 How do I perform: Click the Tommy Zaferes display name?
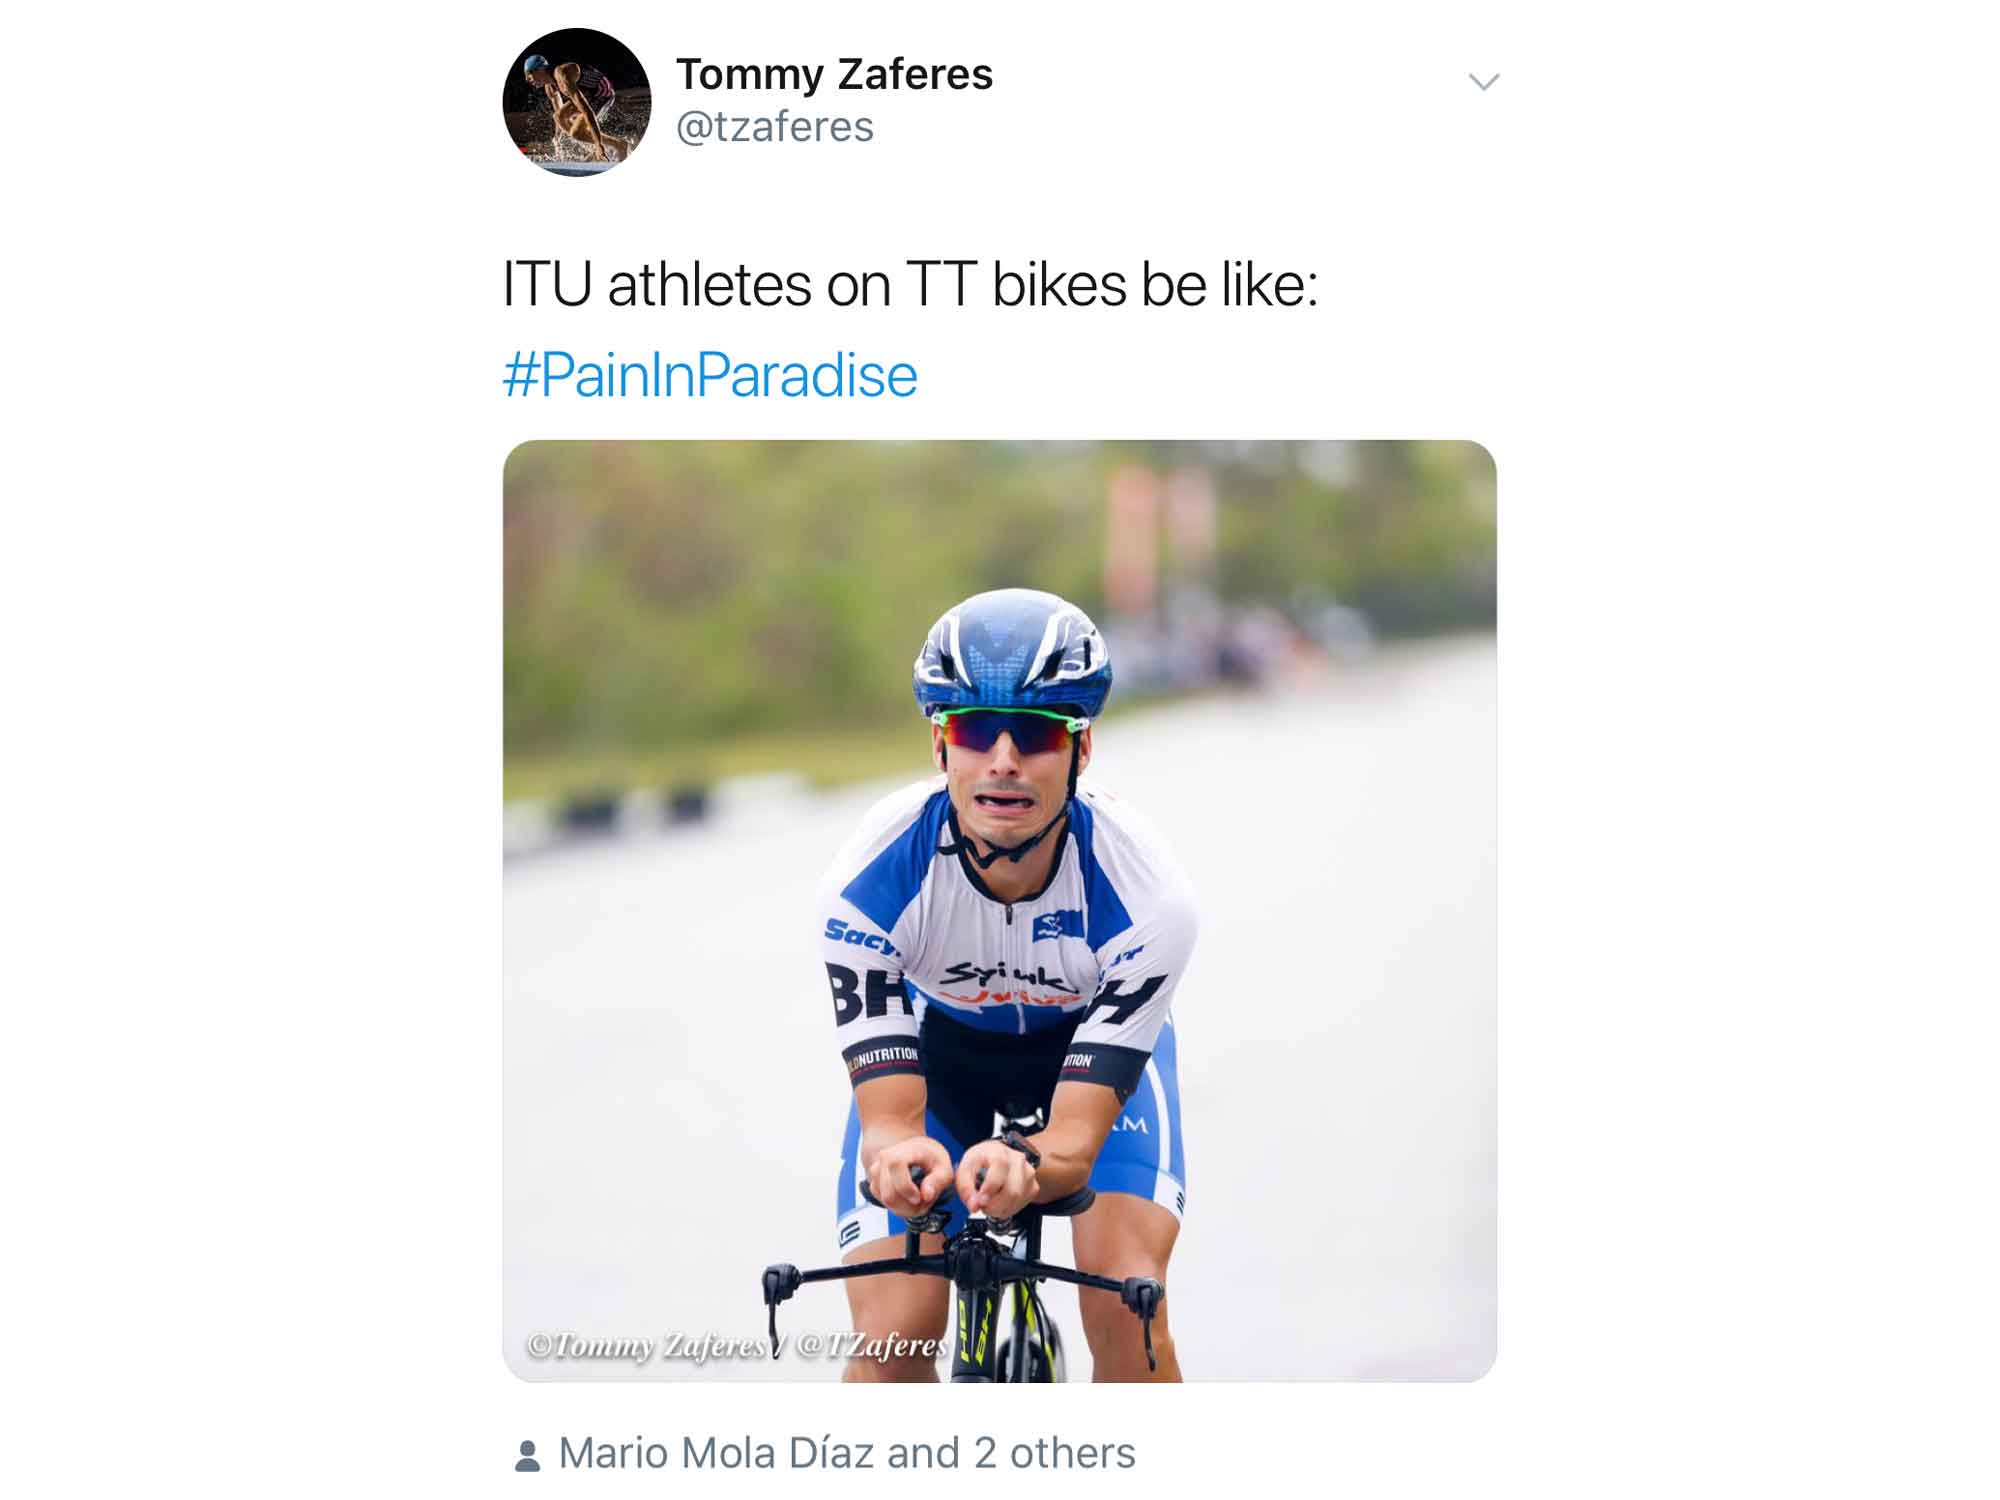pos(834,74)
